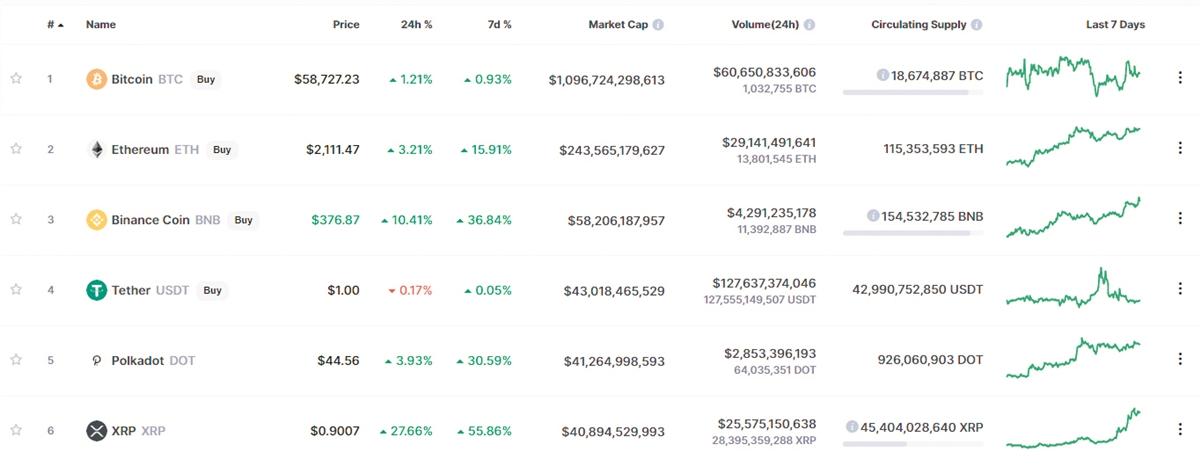Click the Tether green logo icon
Screen dimensions: 1200x466
click(x=96, y=290)
